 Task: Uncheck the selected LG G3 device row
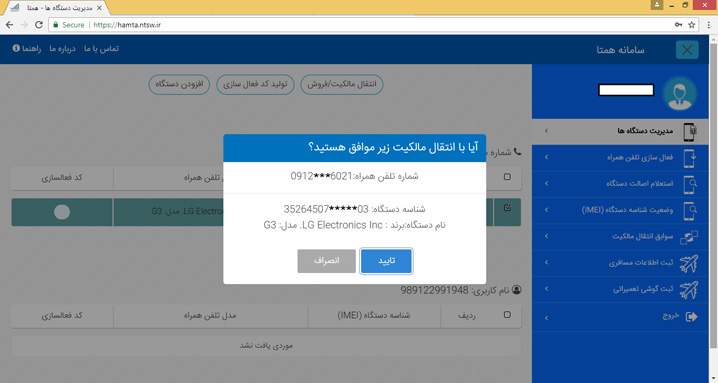507,208
